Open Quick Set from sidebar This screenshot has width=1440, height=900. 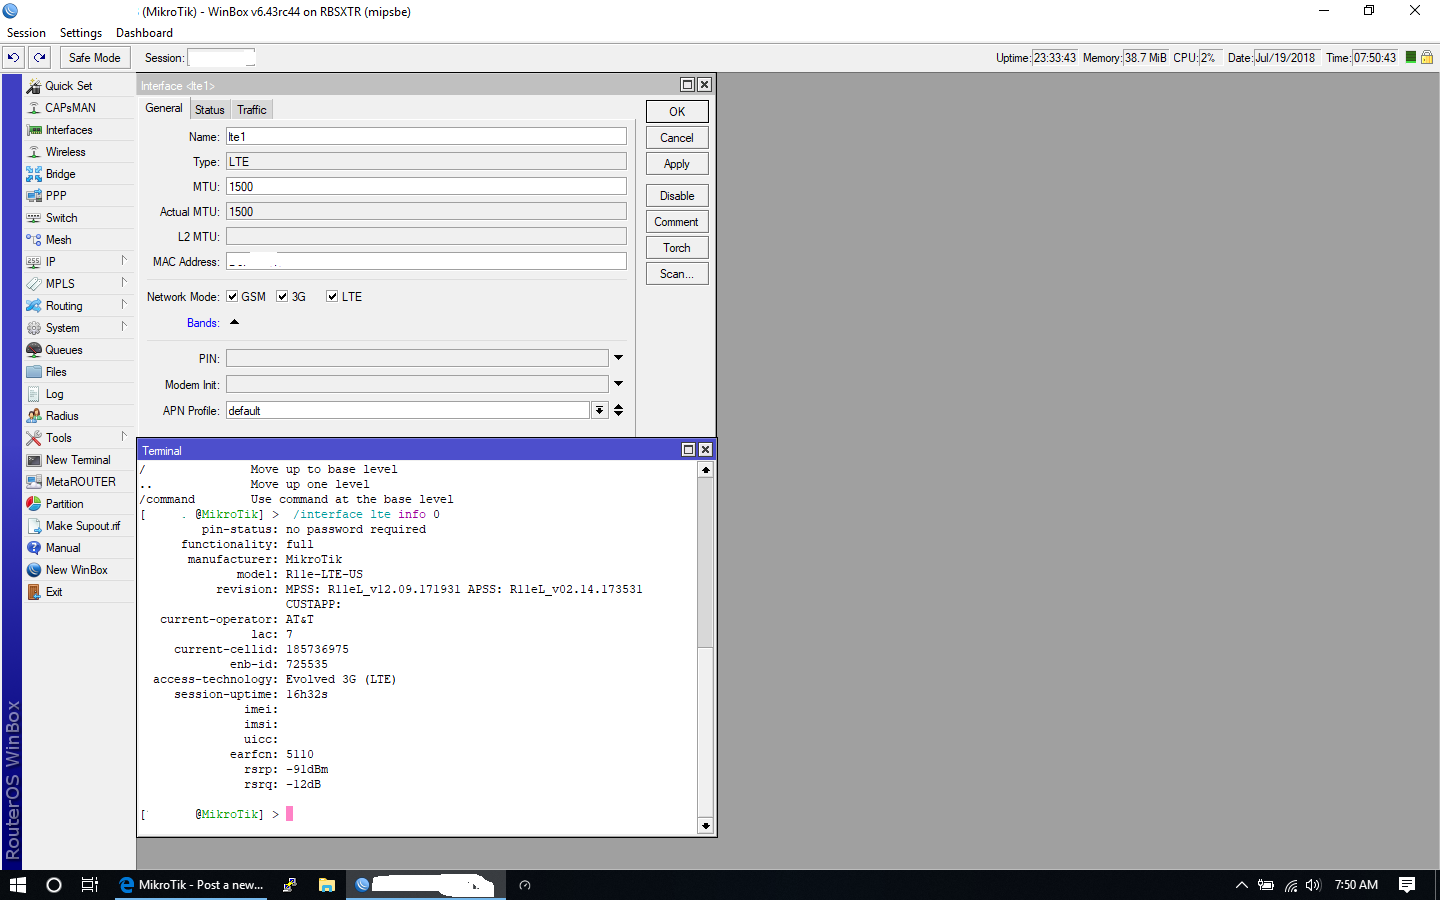[x=68, y=86]
